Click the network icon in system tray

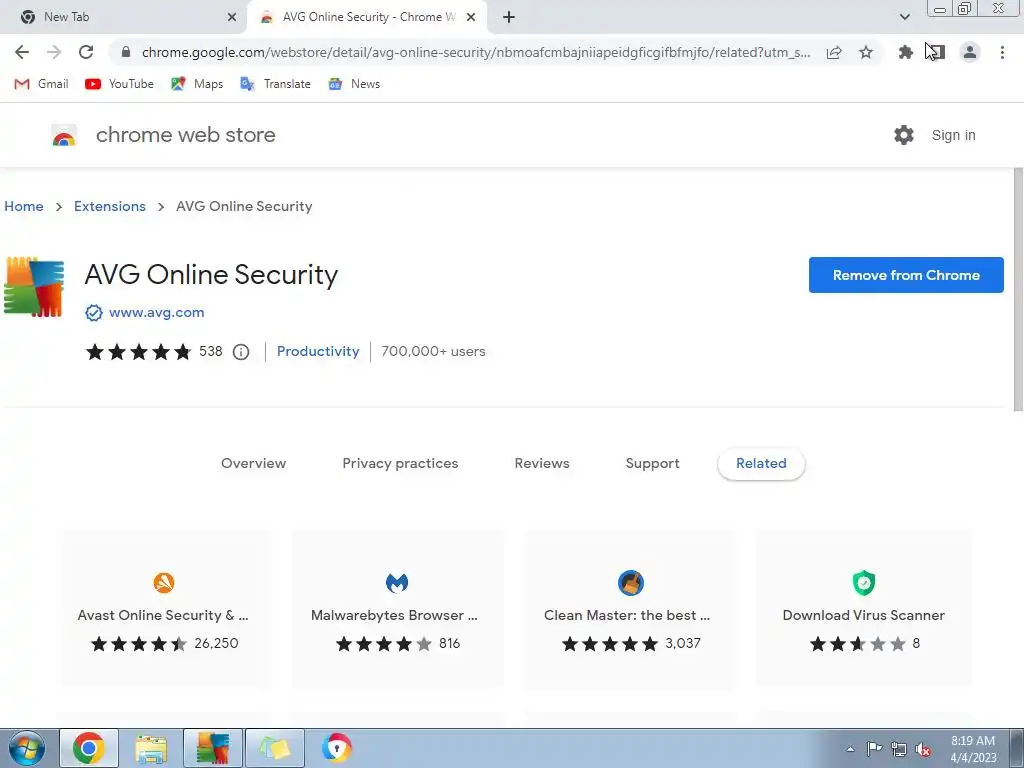[899, 749]
